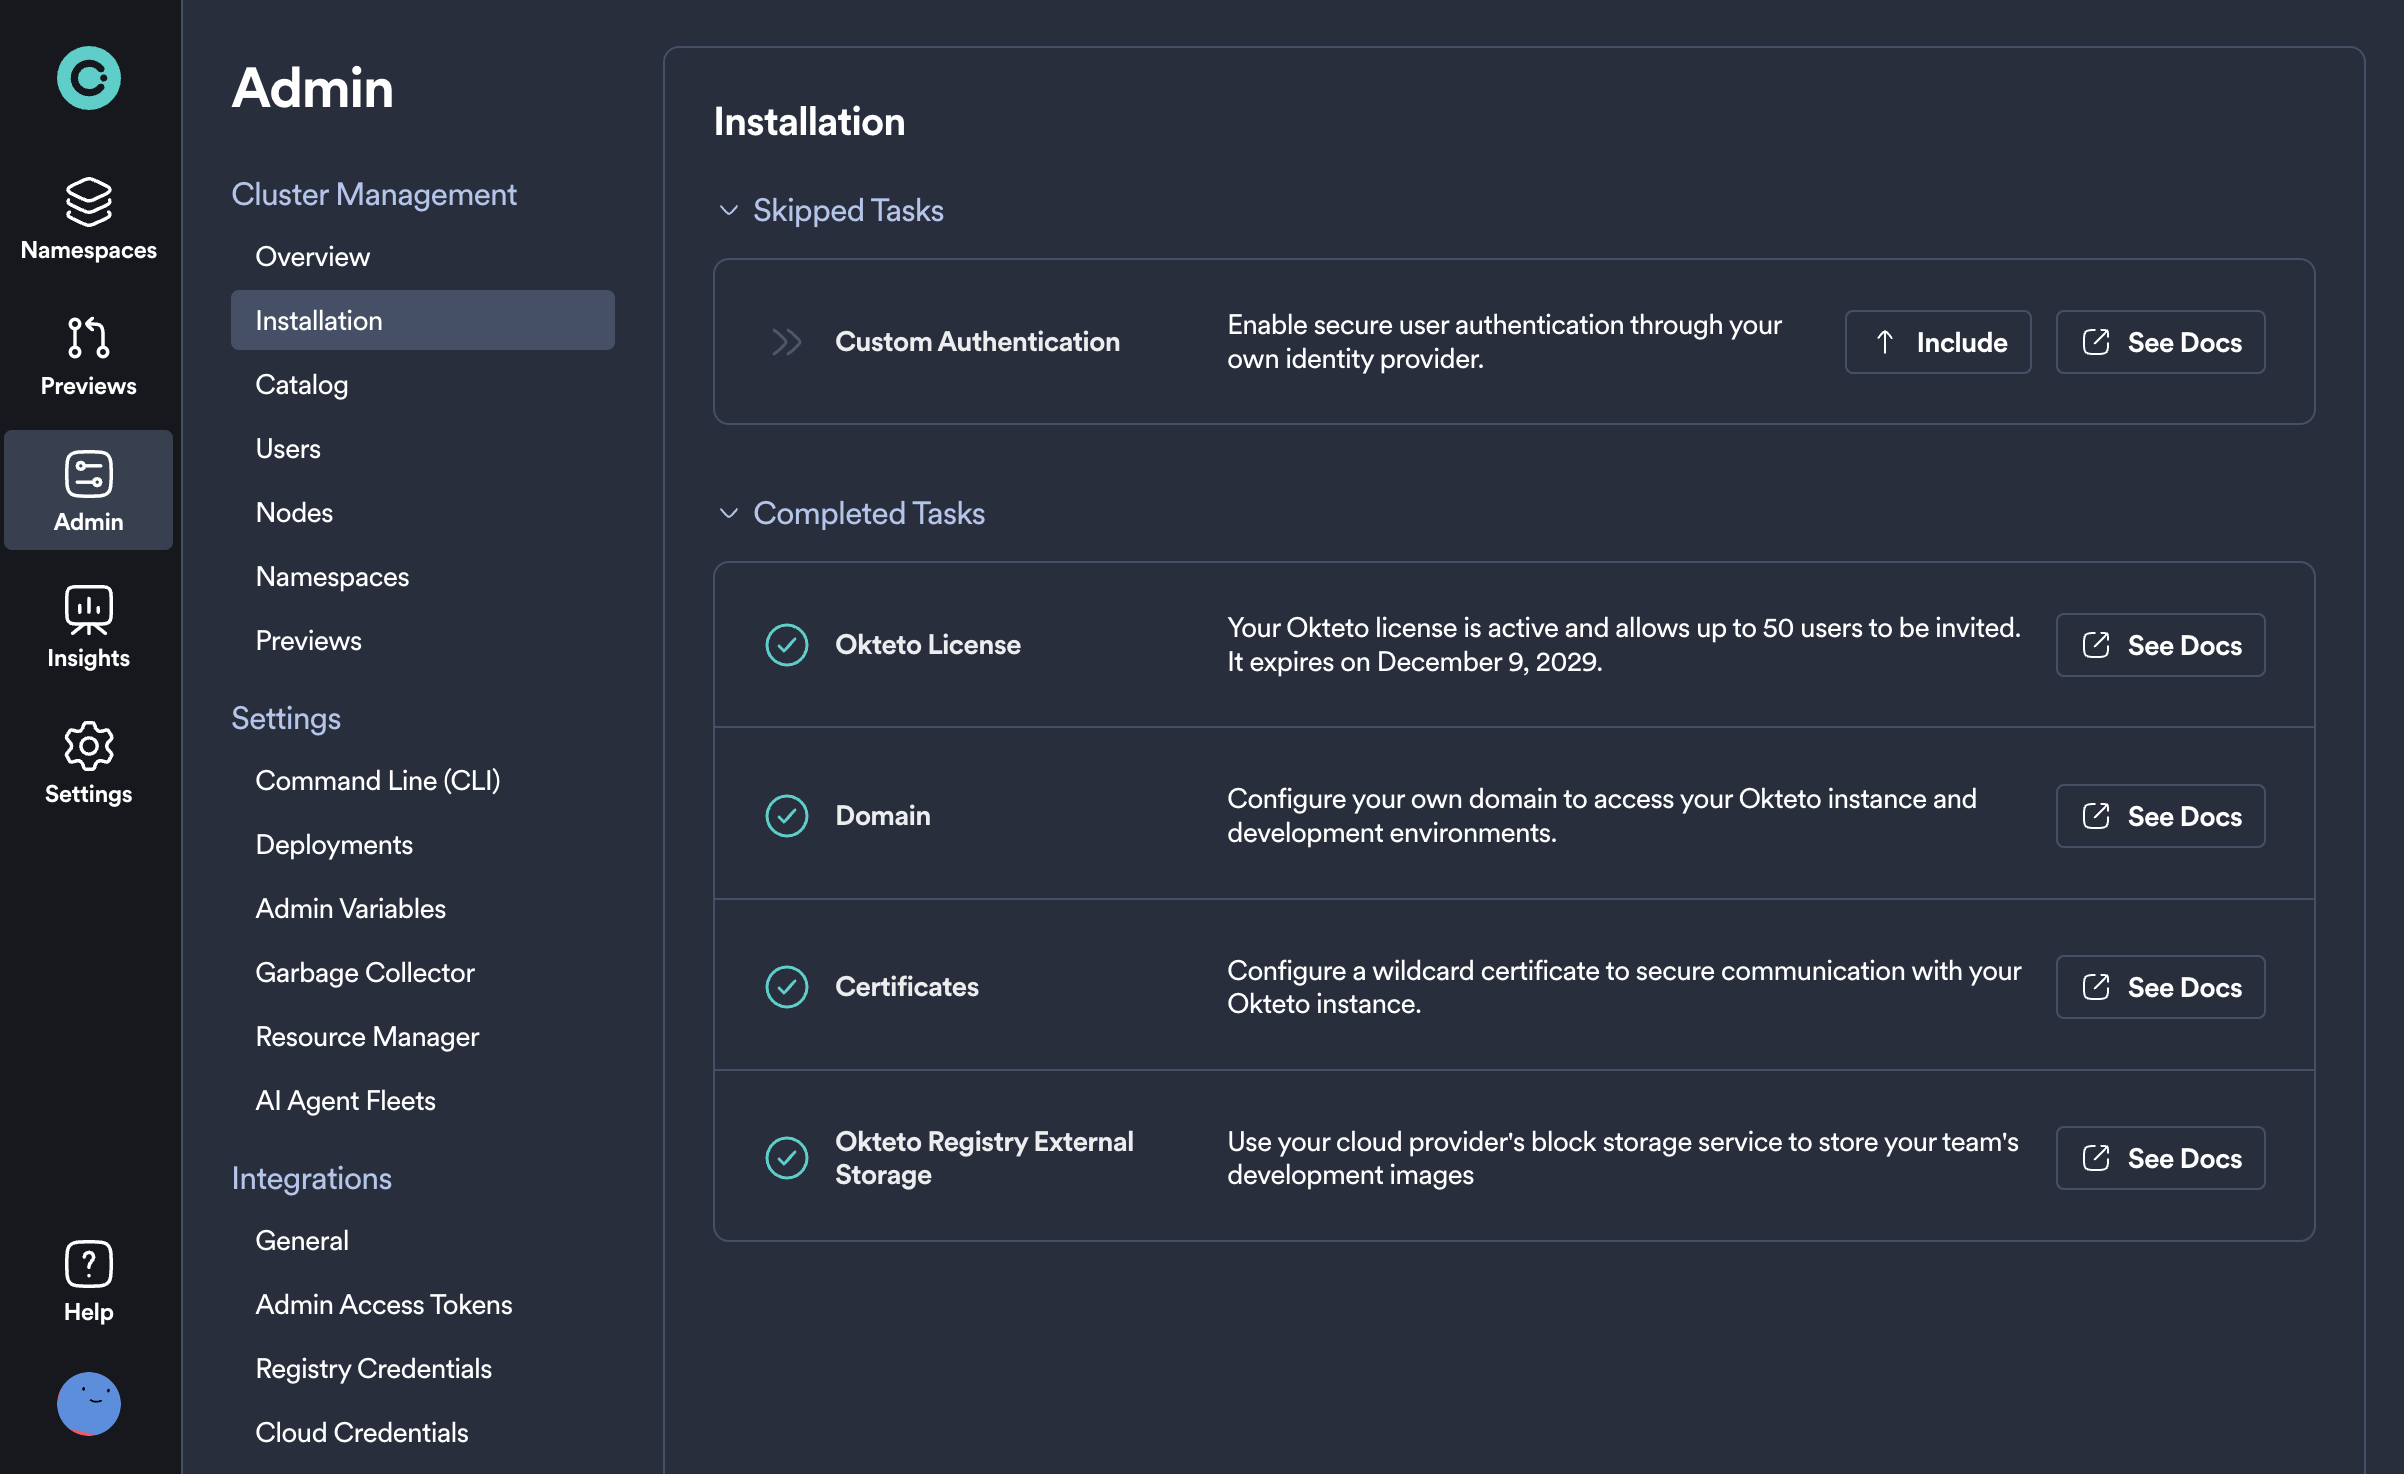
Task: Open the Insights sidebar icon
Action: (88, 627)
